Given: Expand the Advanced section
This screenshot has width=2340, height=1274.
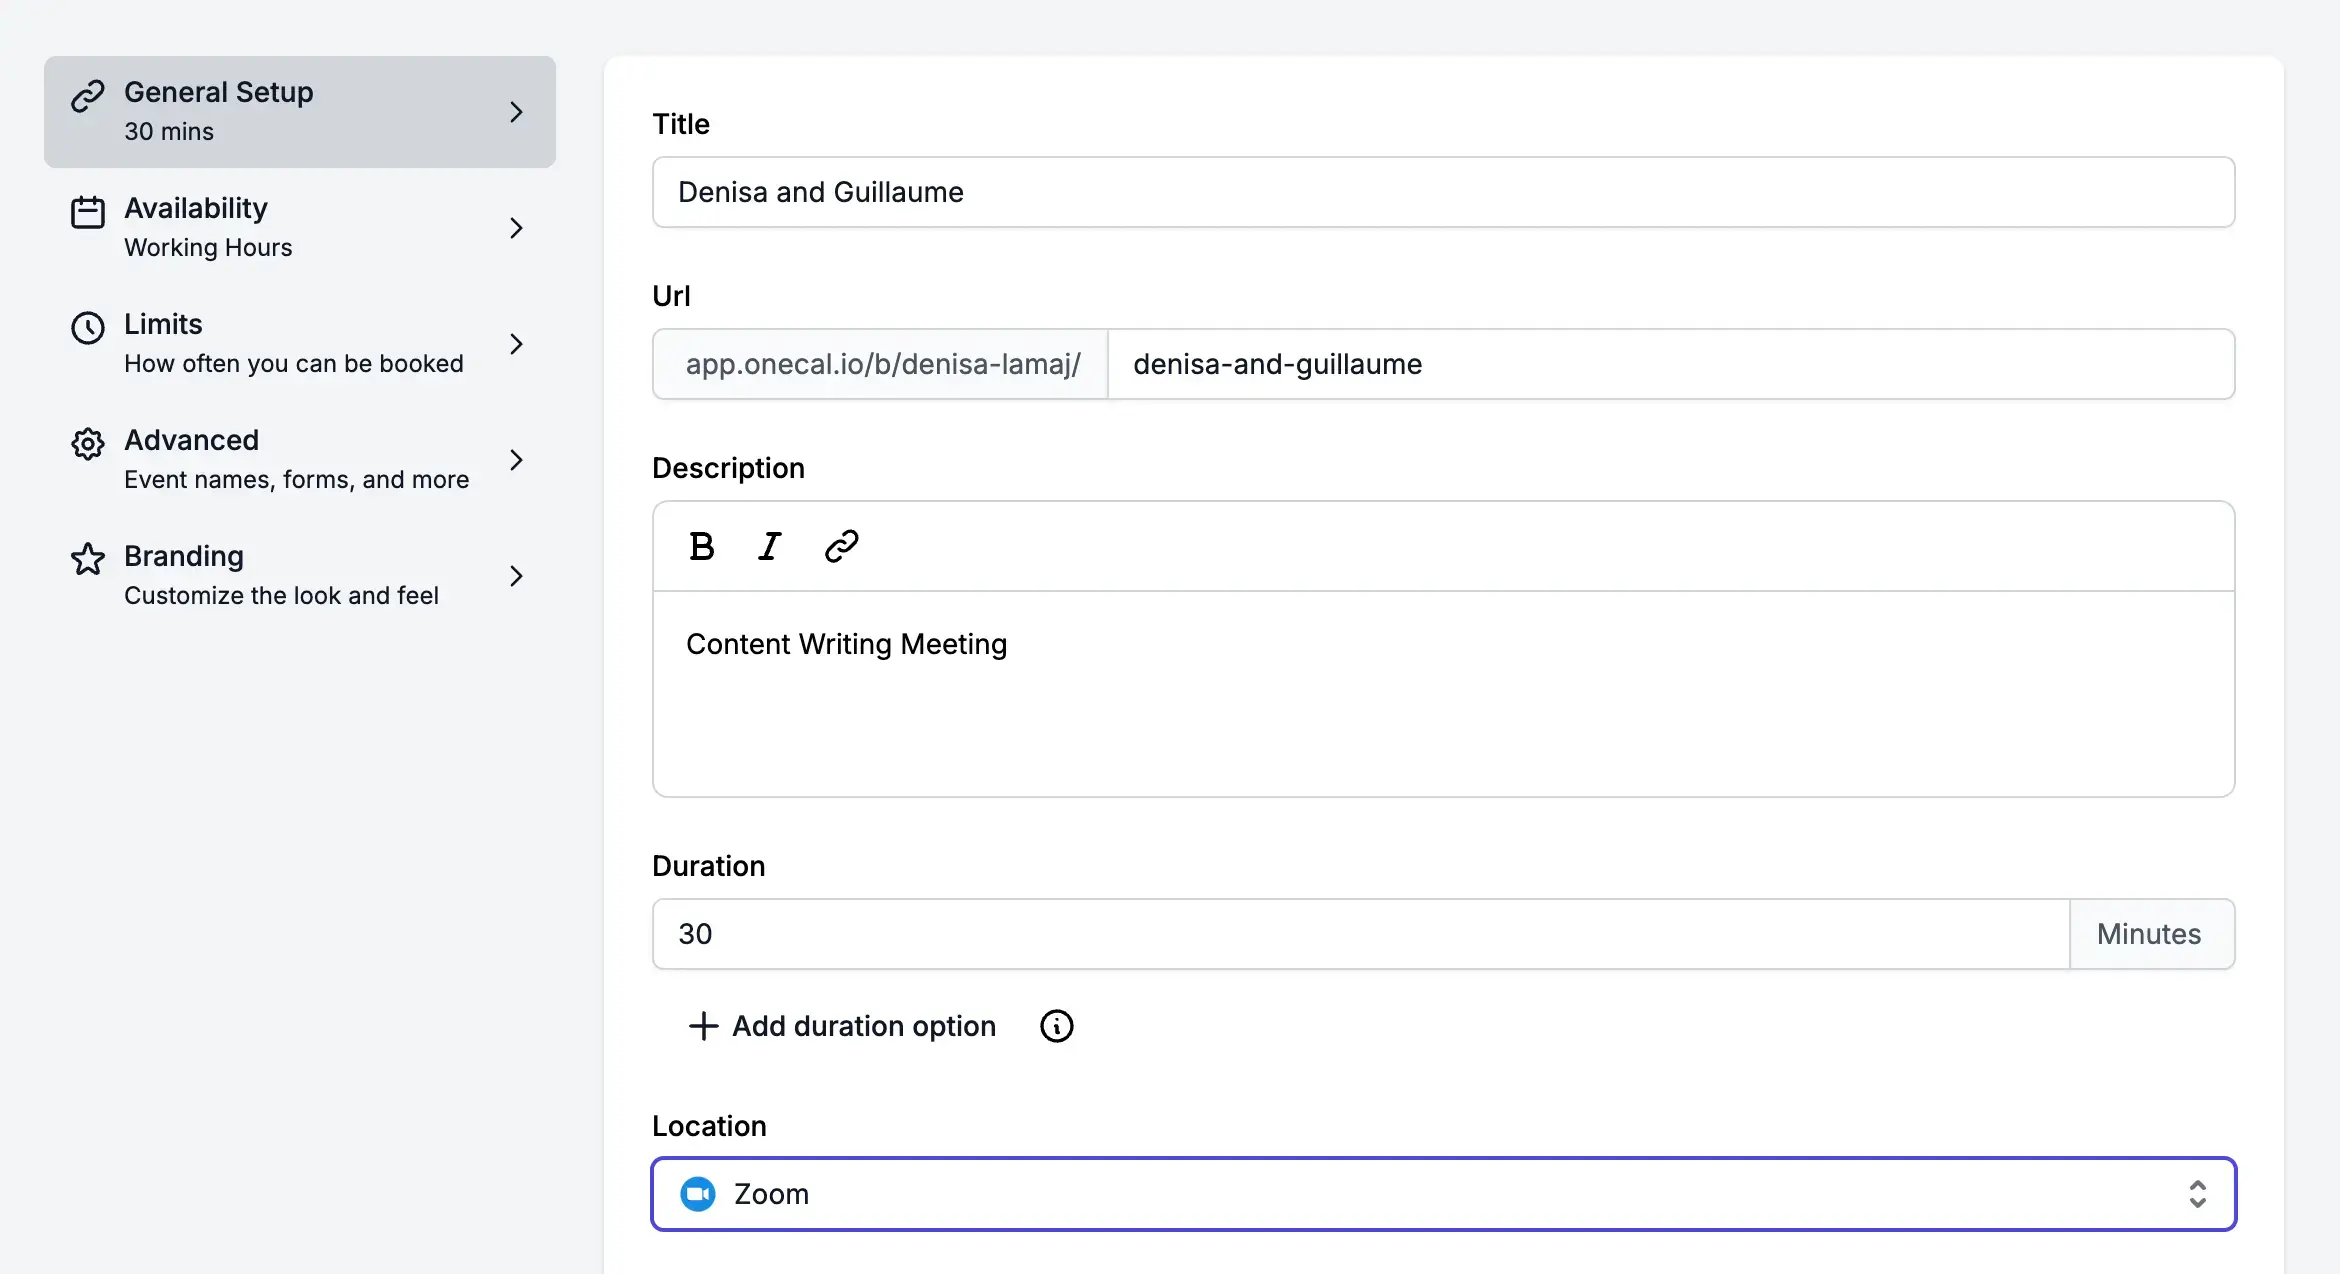Looking at the screenshot, I should point(300,458).
